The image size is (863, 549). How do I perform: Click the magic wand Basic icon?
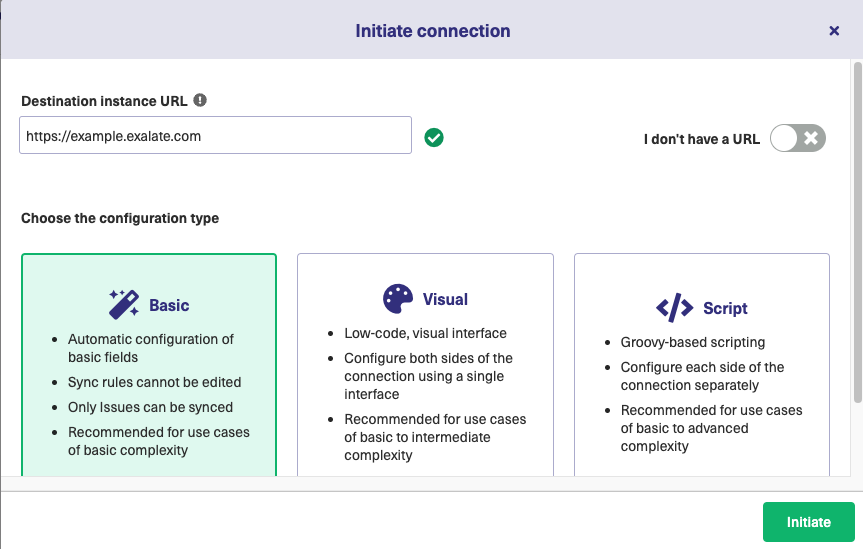[x=124, y=304]
